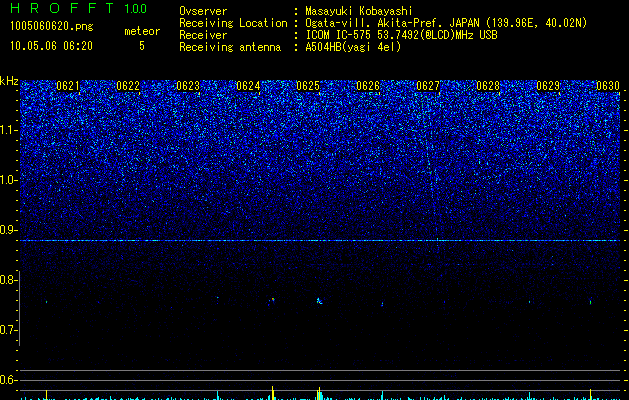Click the 0.9 kHz axis label
Image resolution: width=629 pixels, height=400 pixels.
point(8,230)
